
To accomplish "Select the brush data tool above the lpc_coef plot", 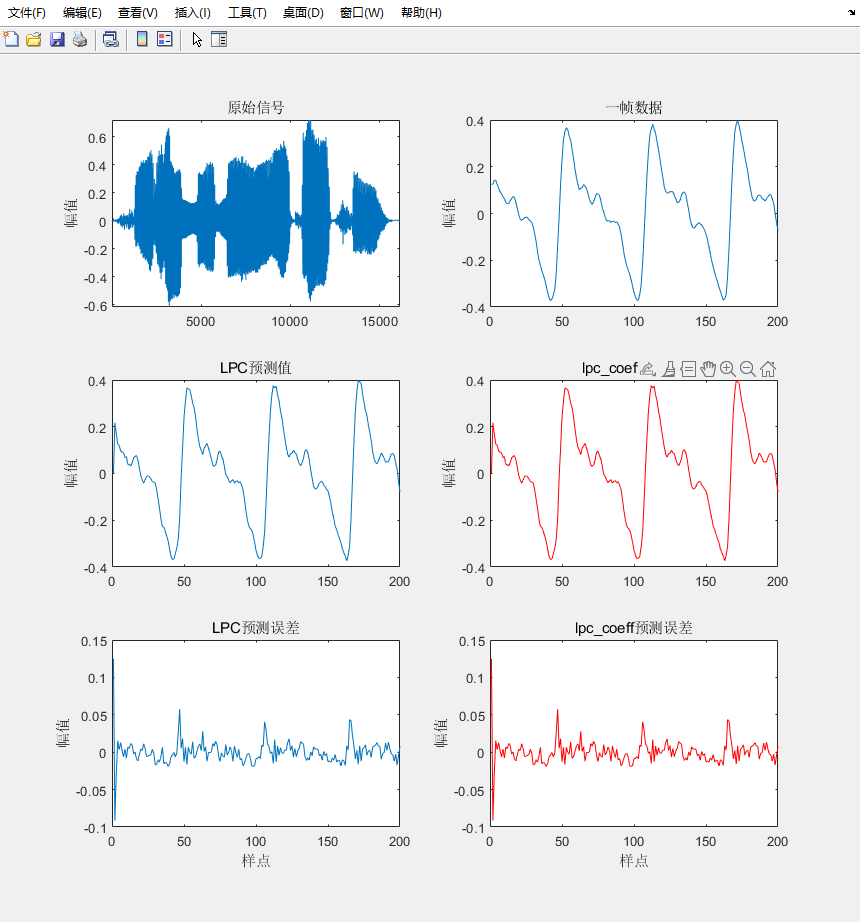I will click(x=668, y=369).
